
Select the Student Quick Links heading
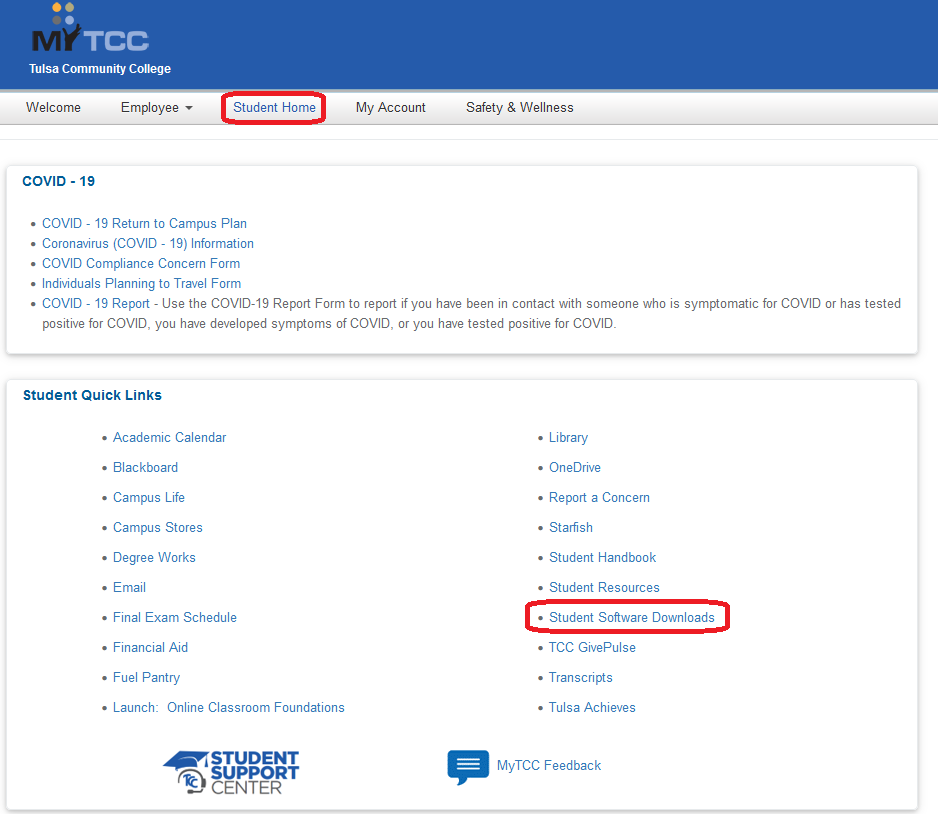tap(92, 395)
